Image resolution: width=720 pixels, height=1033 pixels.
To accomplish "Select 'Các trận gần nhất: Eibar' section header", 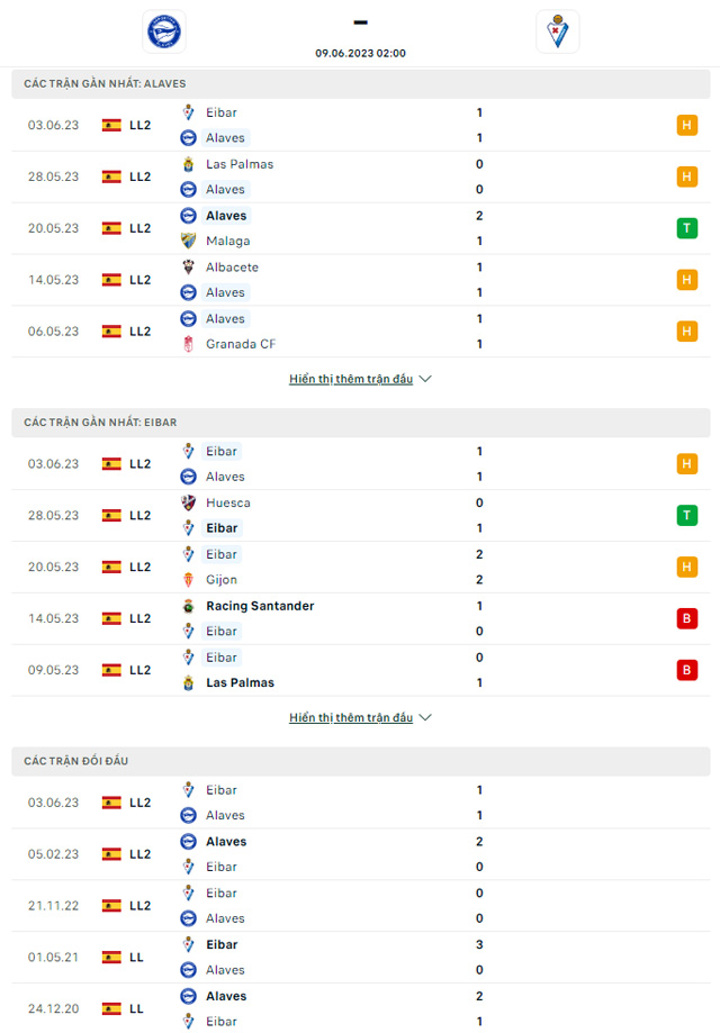I will 361,422.
